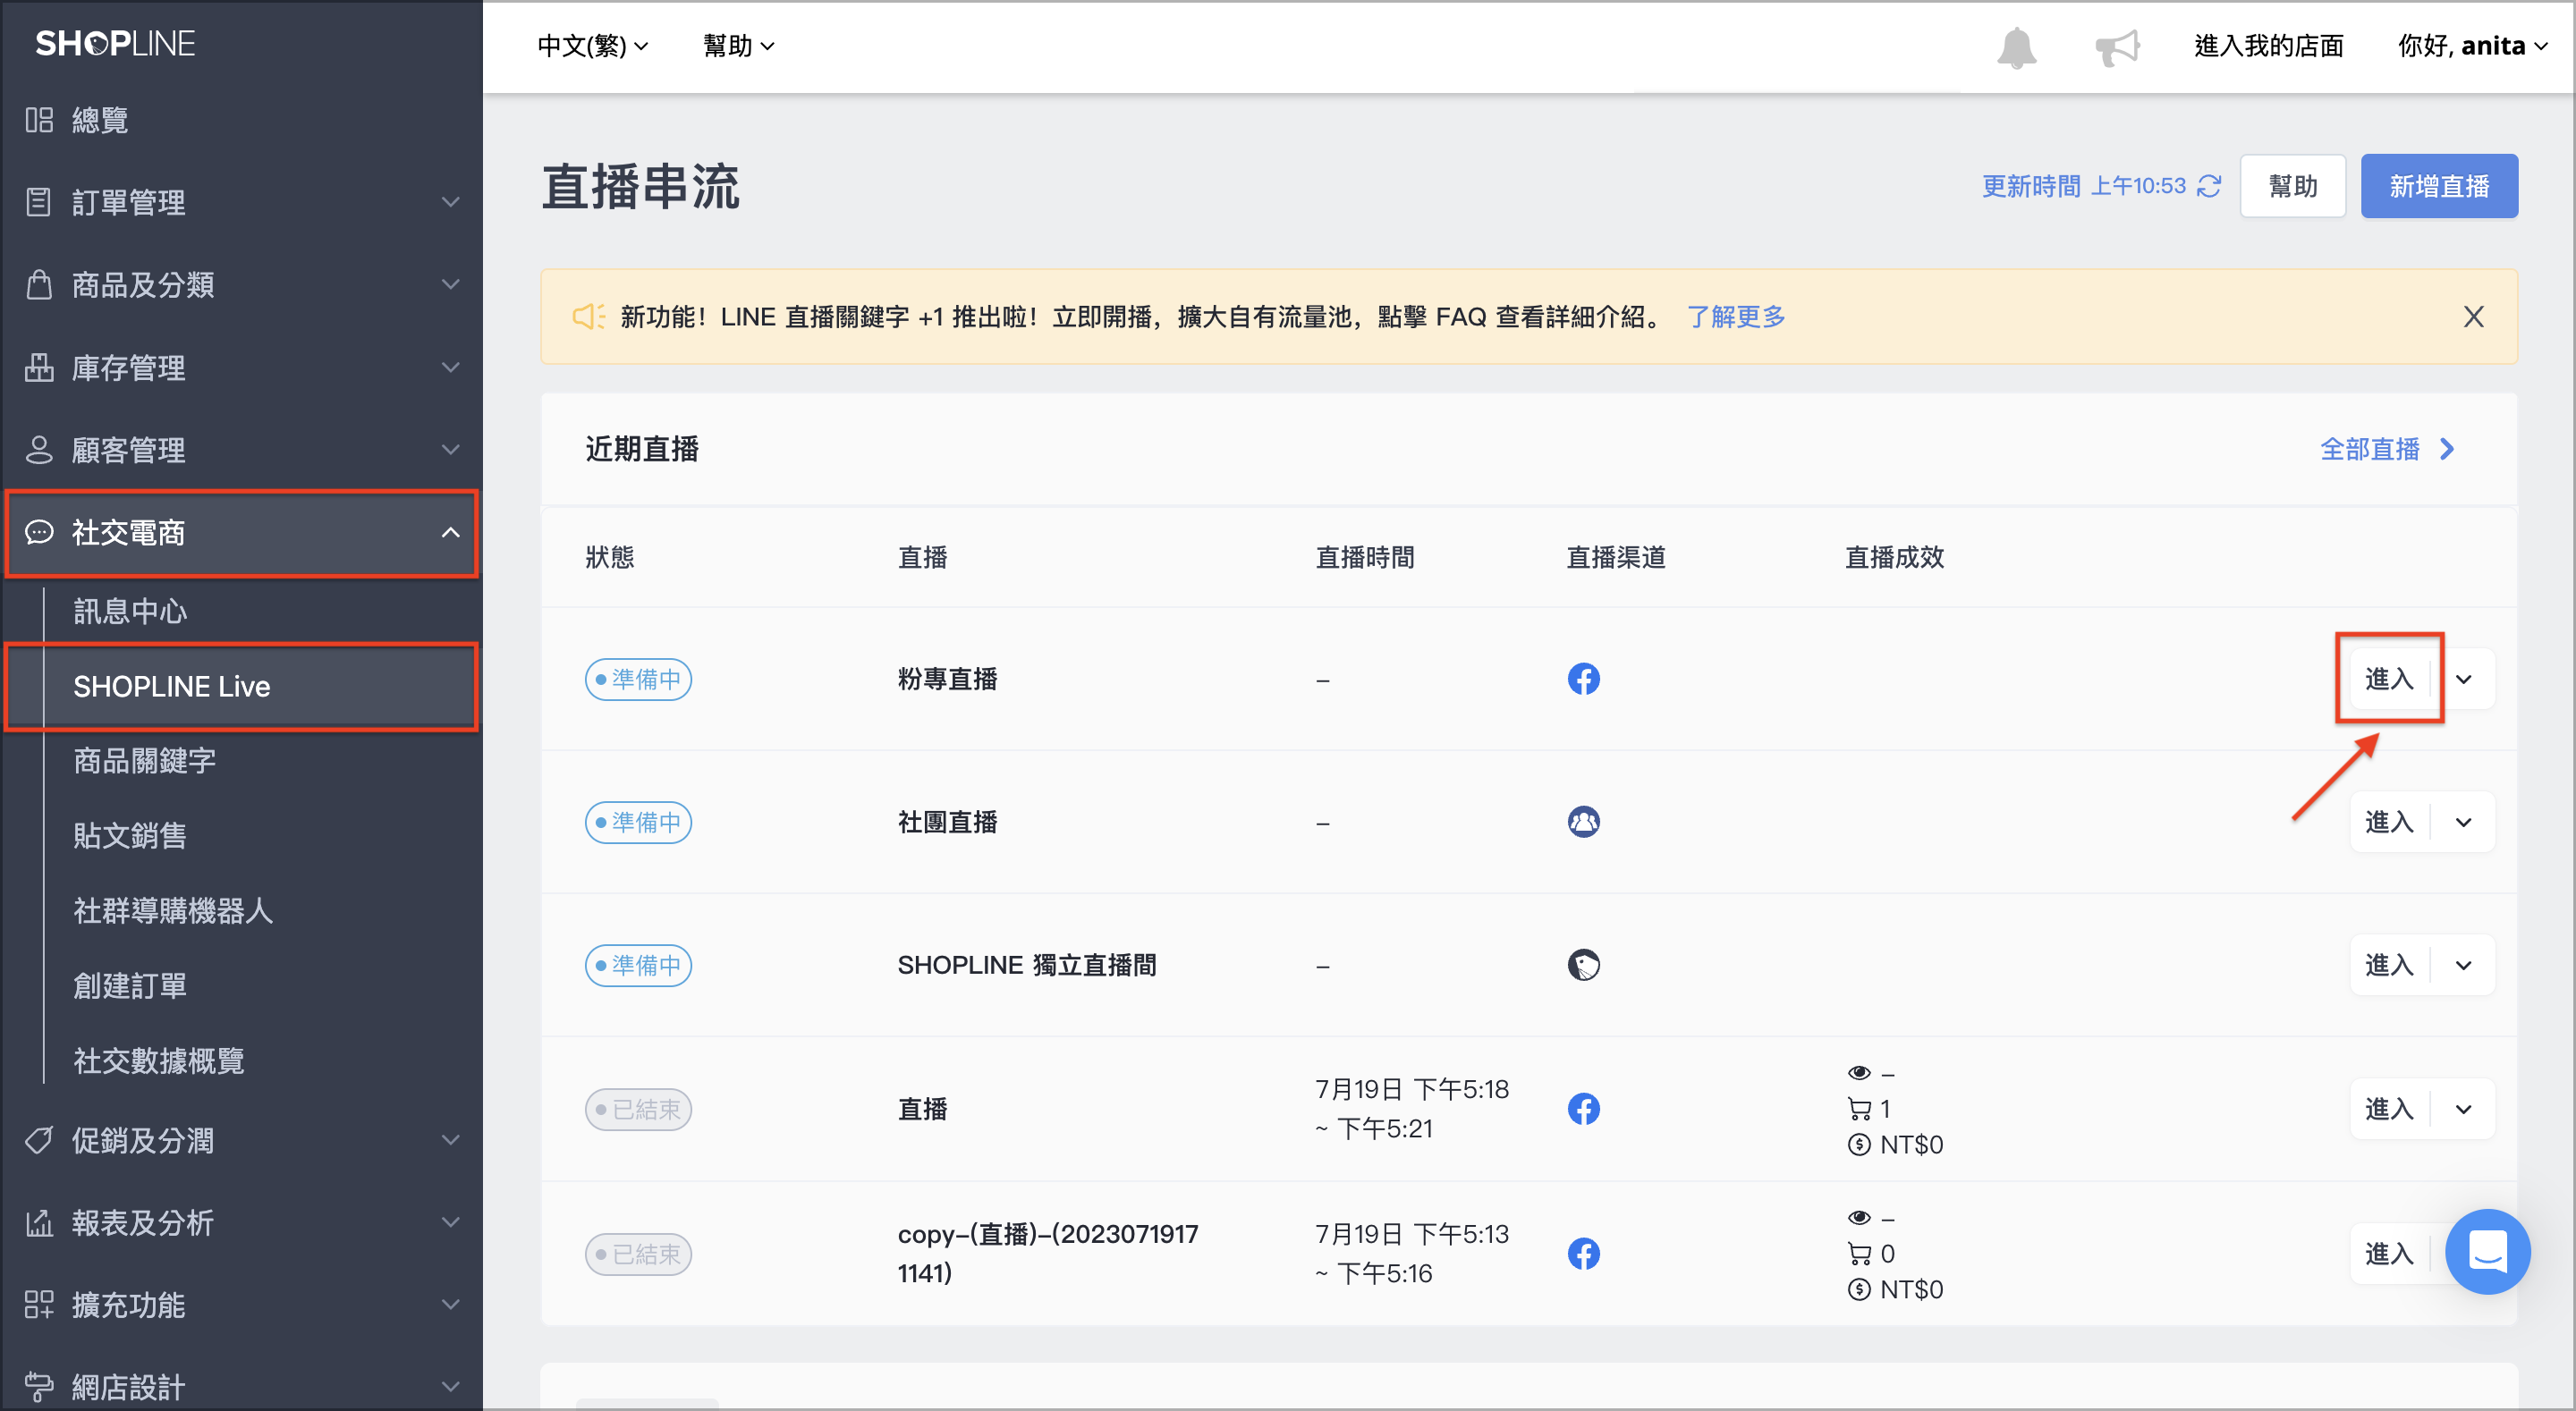
Task: Open the announcements megaphone icon
Action: point(2117,47)
